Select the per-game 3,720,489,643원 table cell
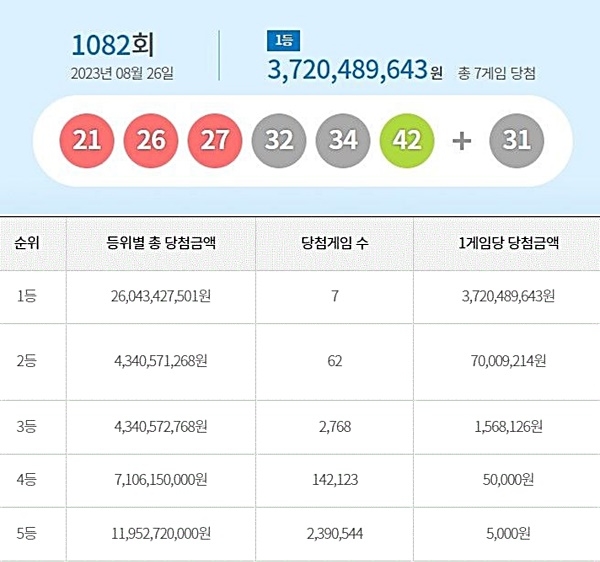The height and width of the screenshot is (562, 600). click(509, 296)
